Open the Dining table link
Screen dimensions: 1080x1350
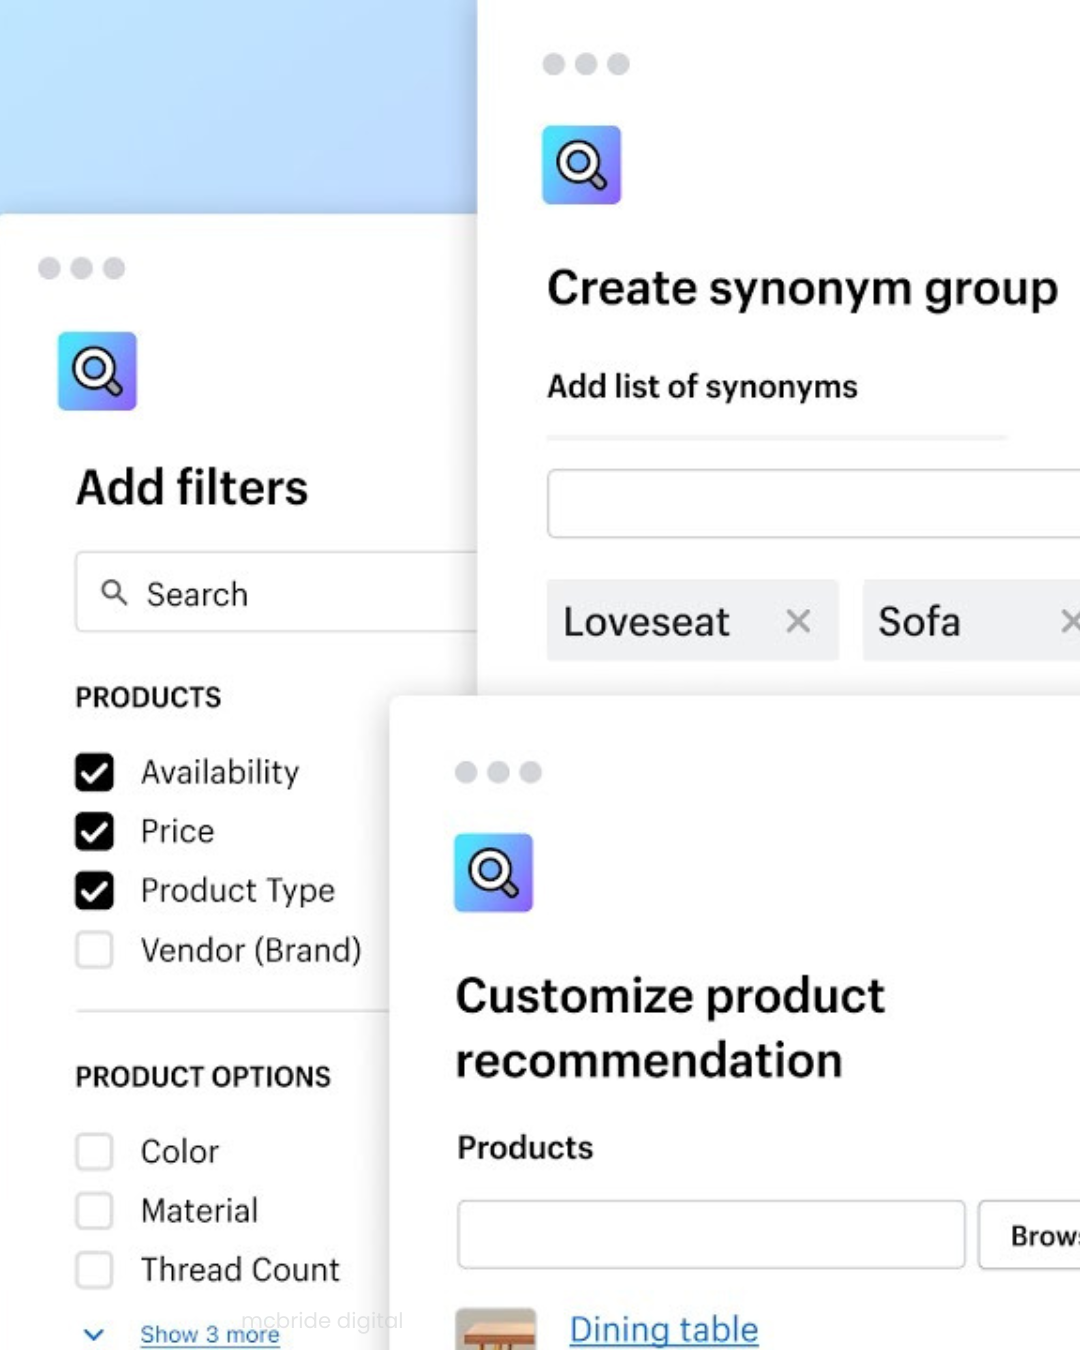[x=663, y=1329]
